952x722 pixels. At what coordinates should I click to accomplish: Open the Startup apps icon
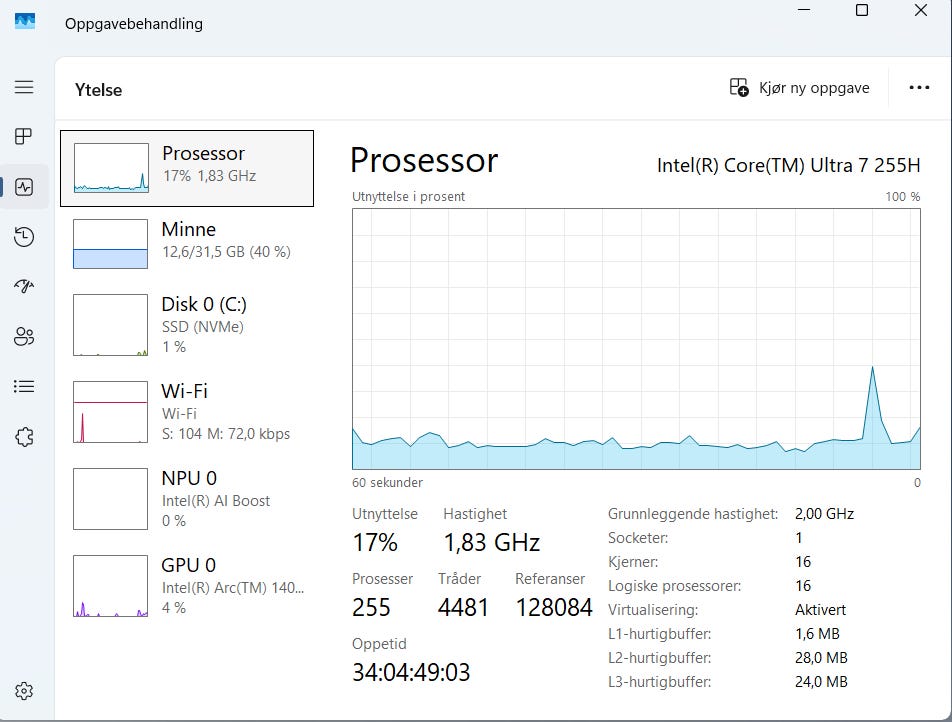[x=24, y=286]
